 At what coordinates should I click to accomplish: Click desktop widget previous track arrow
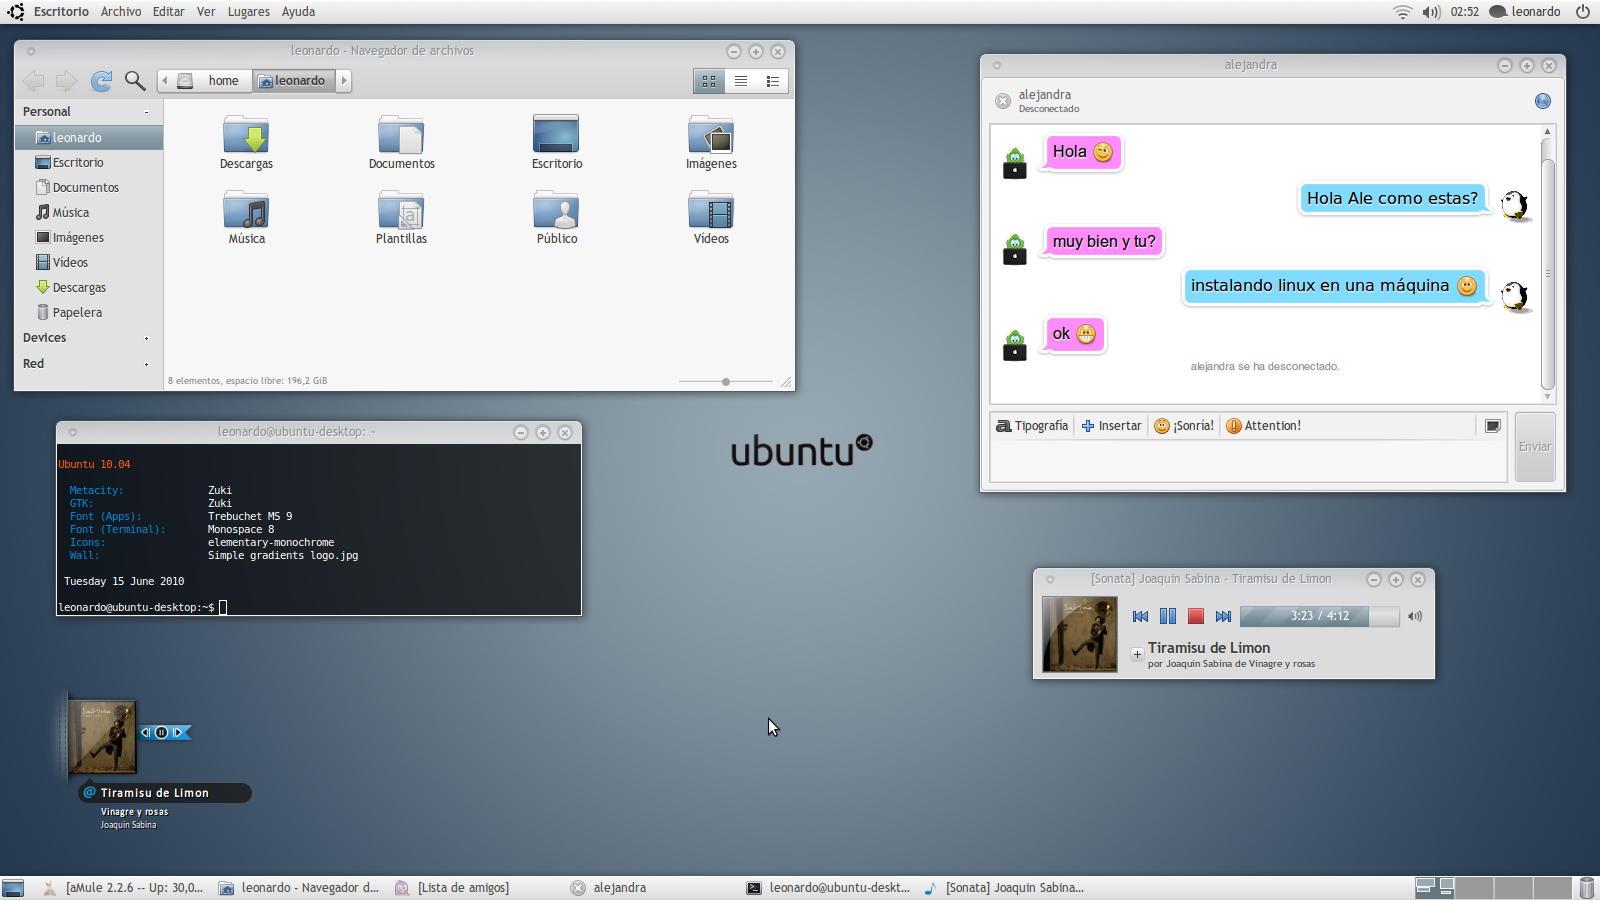click(146, 733)
